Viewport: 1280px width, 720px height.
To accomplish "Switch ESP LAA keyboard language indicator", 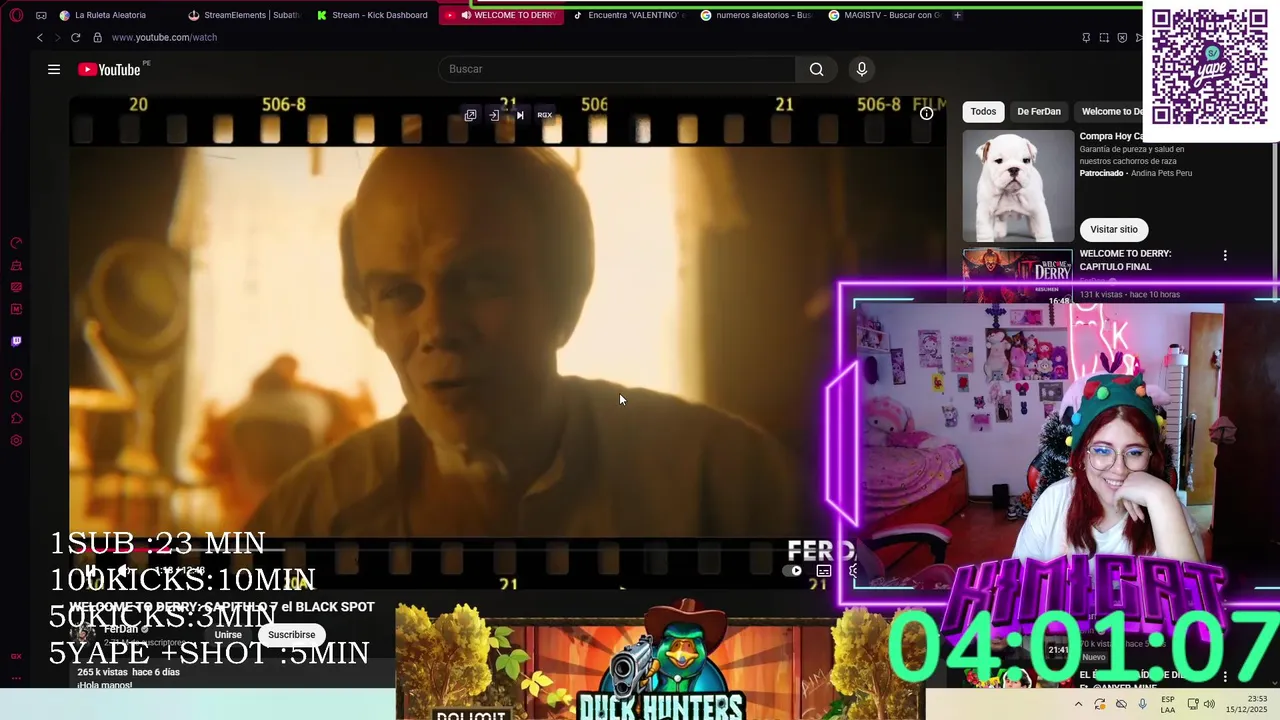I will pyautogui.click(x=1168, y=704).
